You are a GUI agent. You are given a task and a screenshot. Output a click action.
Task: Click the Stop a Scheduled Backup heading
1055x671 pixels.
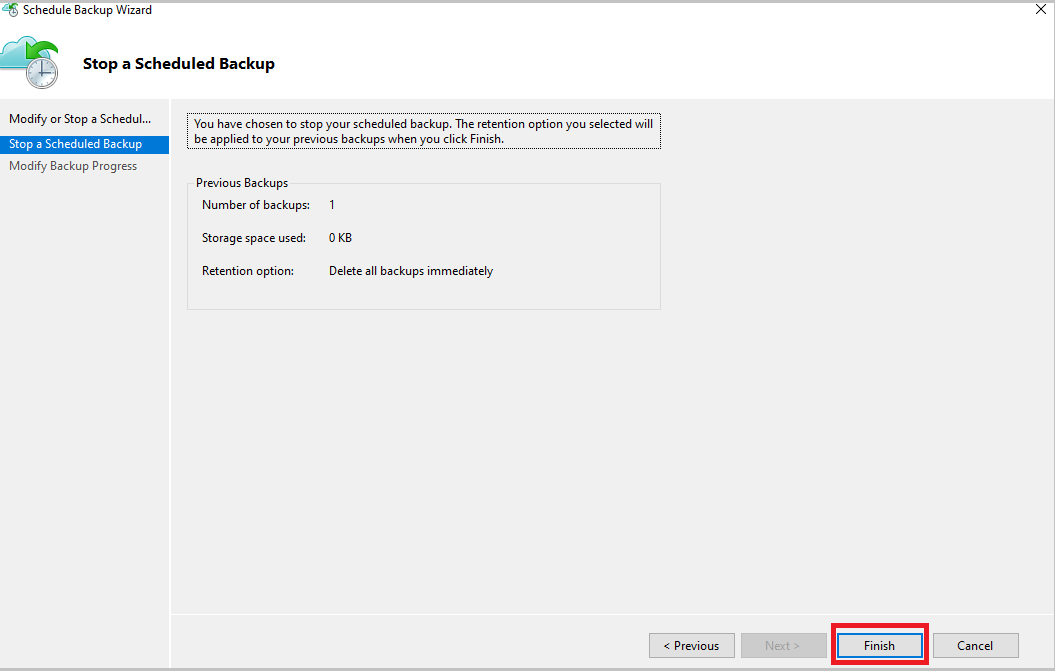pyautogui.click(x=178, y=63)
